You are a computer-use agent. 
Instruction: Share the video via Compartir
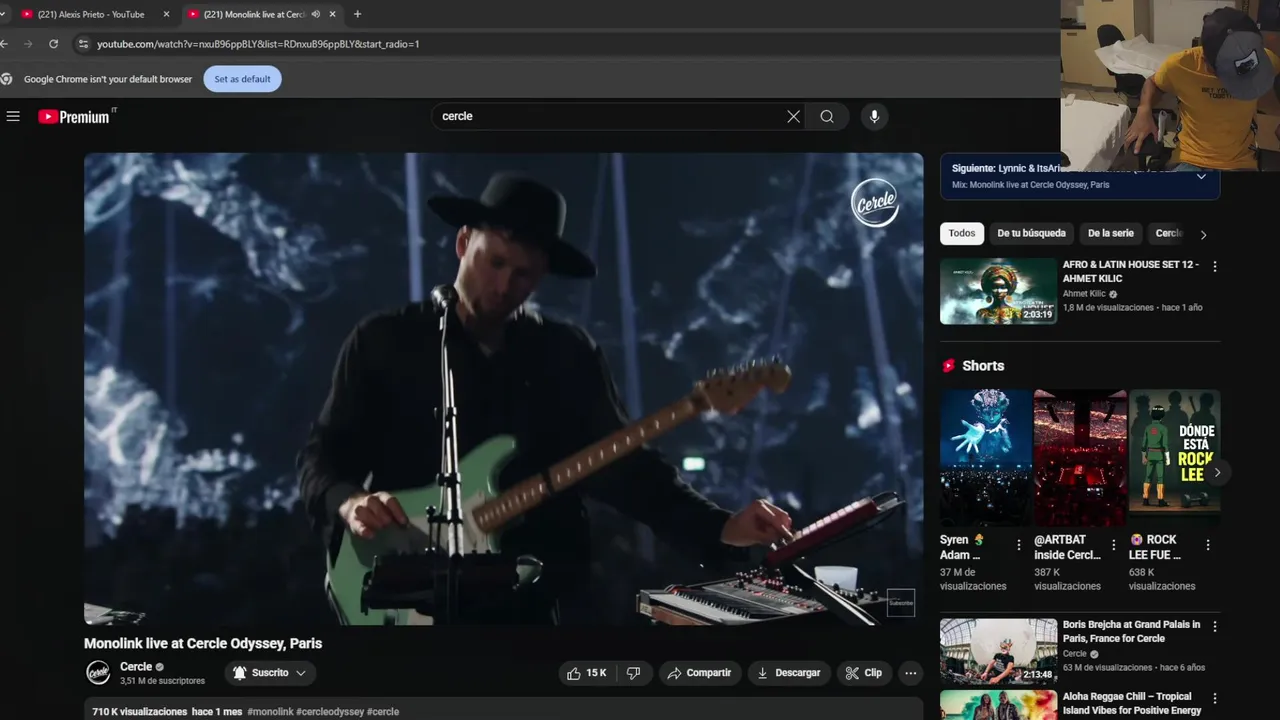tap(699, 673)
